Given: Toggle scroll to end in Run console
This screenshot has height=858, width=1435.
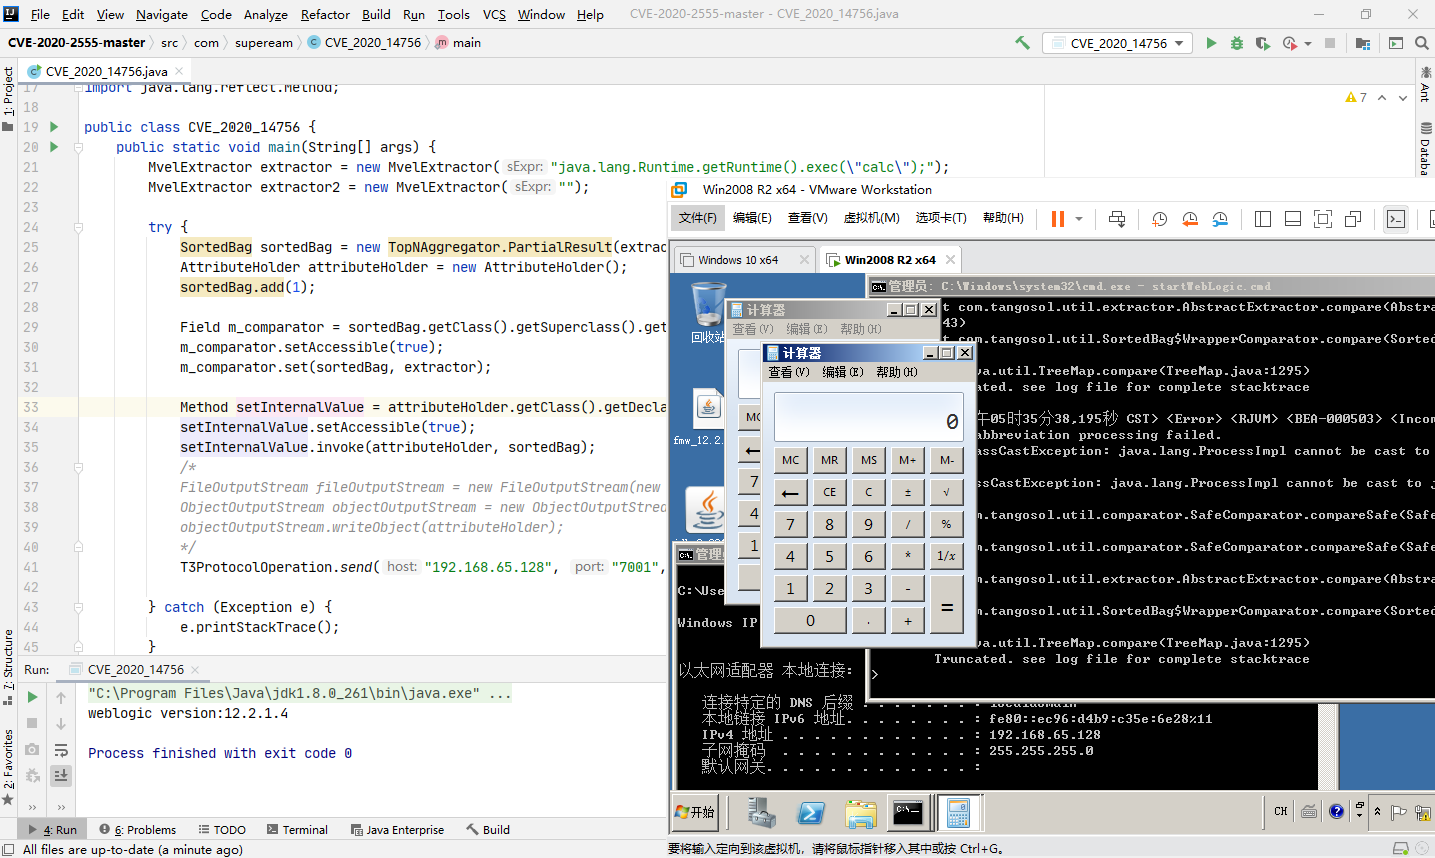Looking at the screenshot, I should [61, 775].
